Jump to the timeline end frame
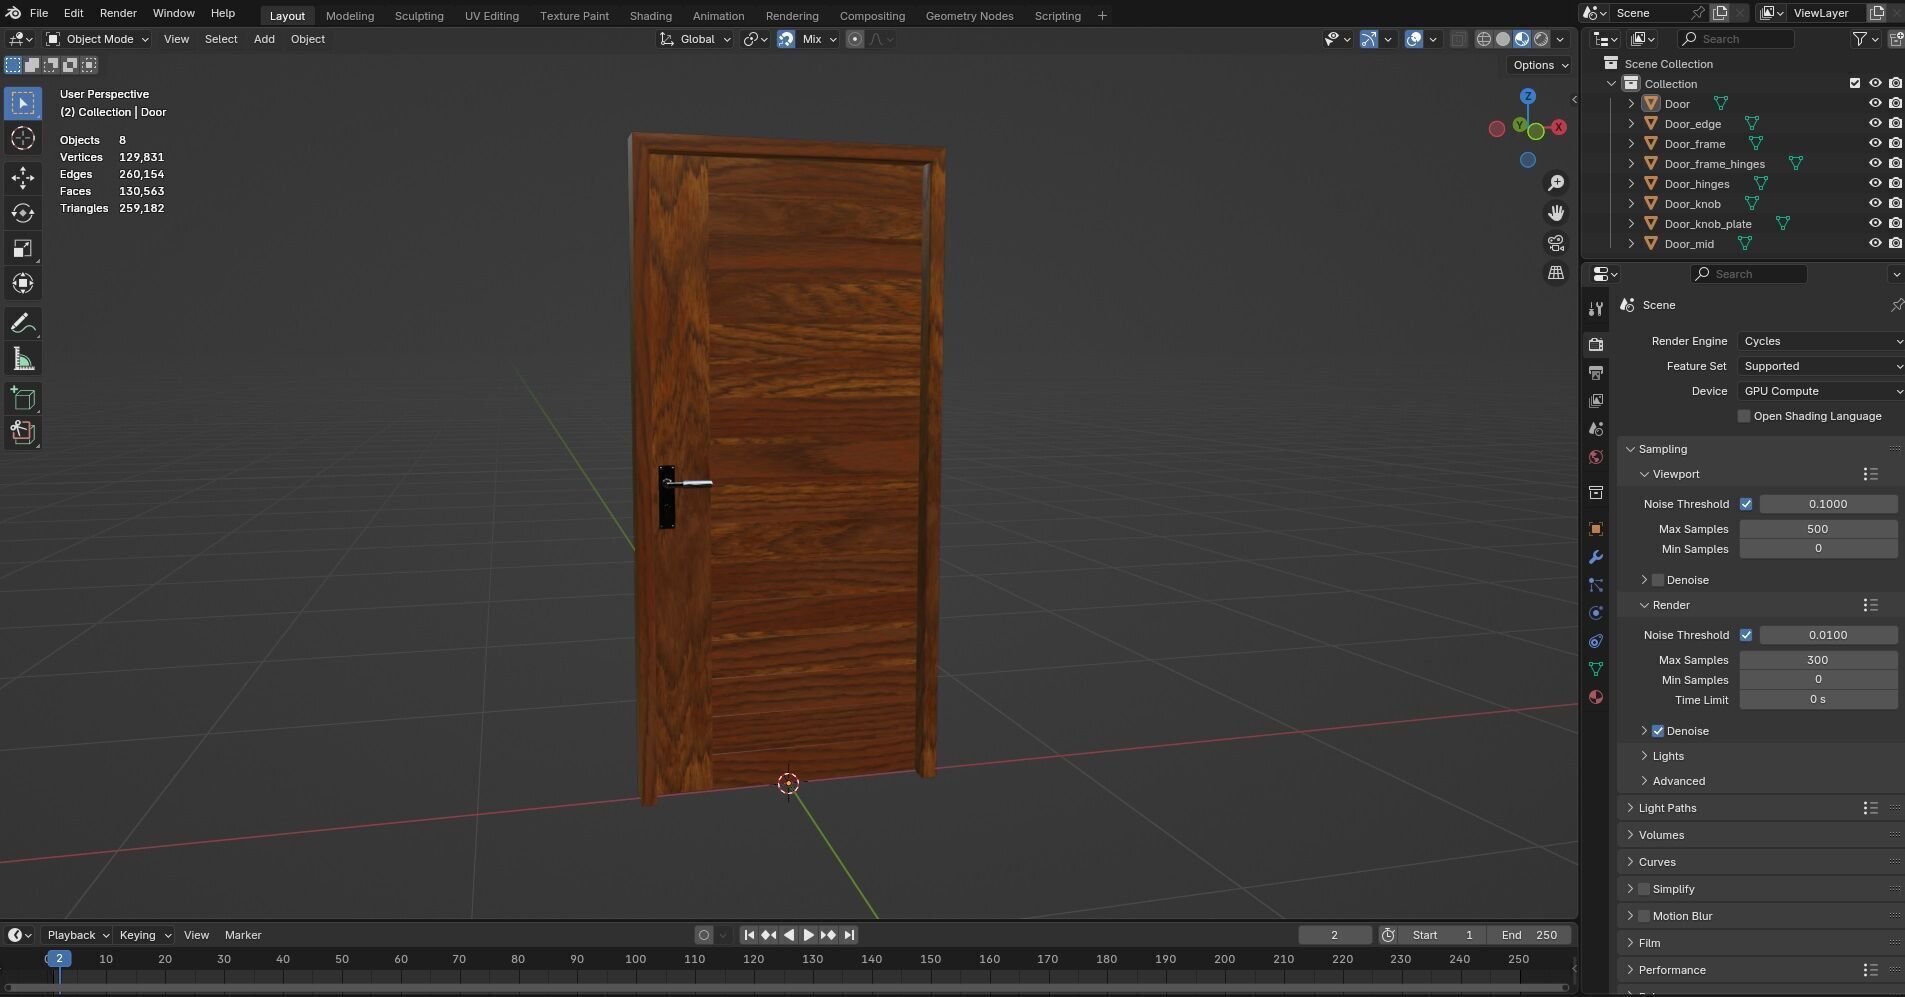The width and height of the screenshot is (1905, 997). pos(849,935)
